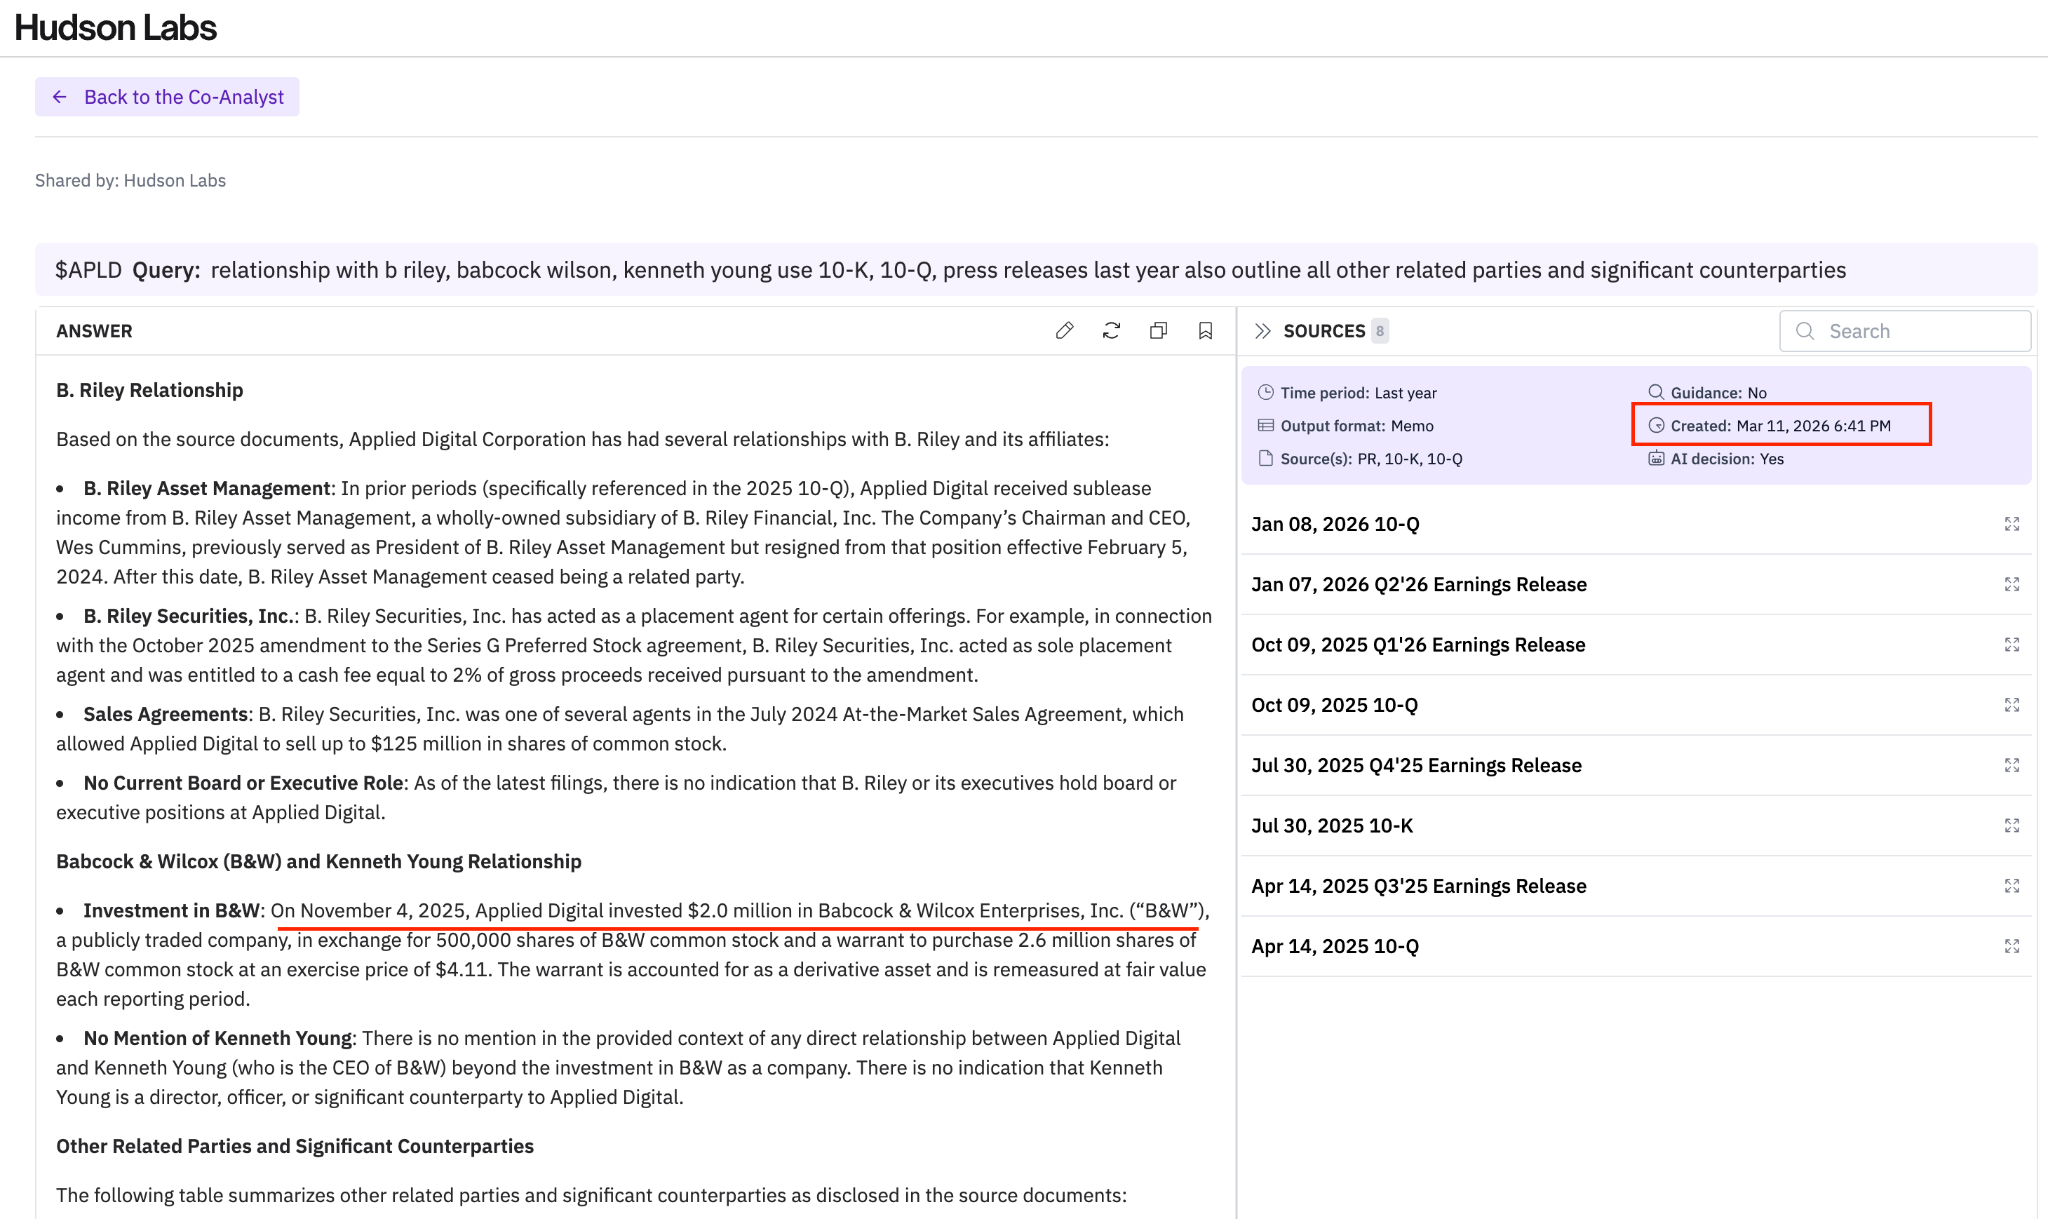
Task: Click the copy answer icon
Action: [x=1158, y=331]
